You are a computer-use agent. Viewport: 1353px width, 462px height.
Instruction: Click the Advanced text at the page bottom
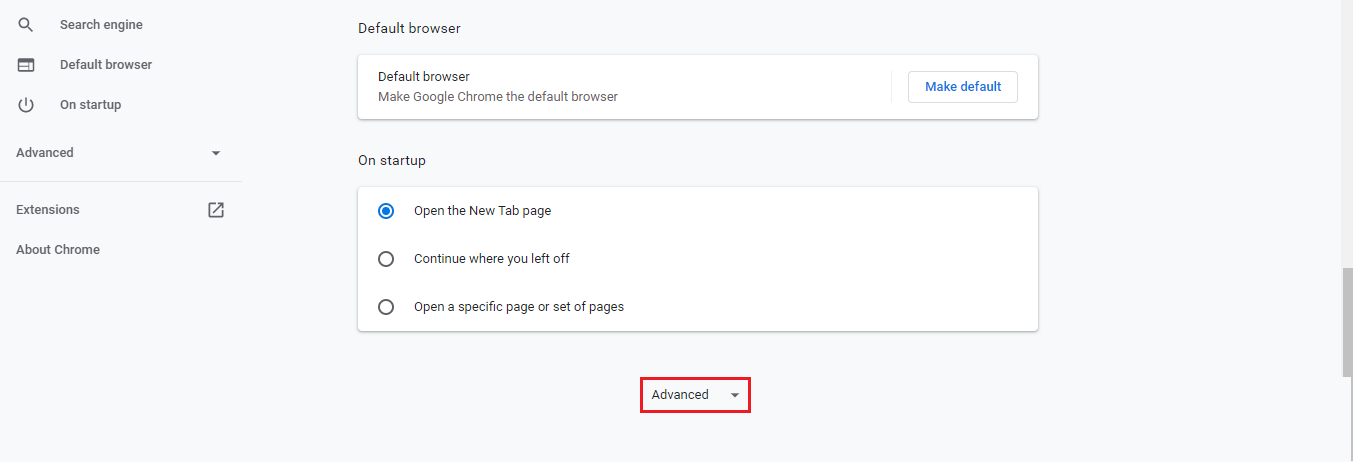coord(680,395)
